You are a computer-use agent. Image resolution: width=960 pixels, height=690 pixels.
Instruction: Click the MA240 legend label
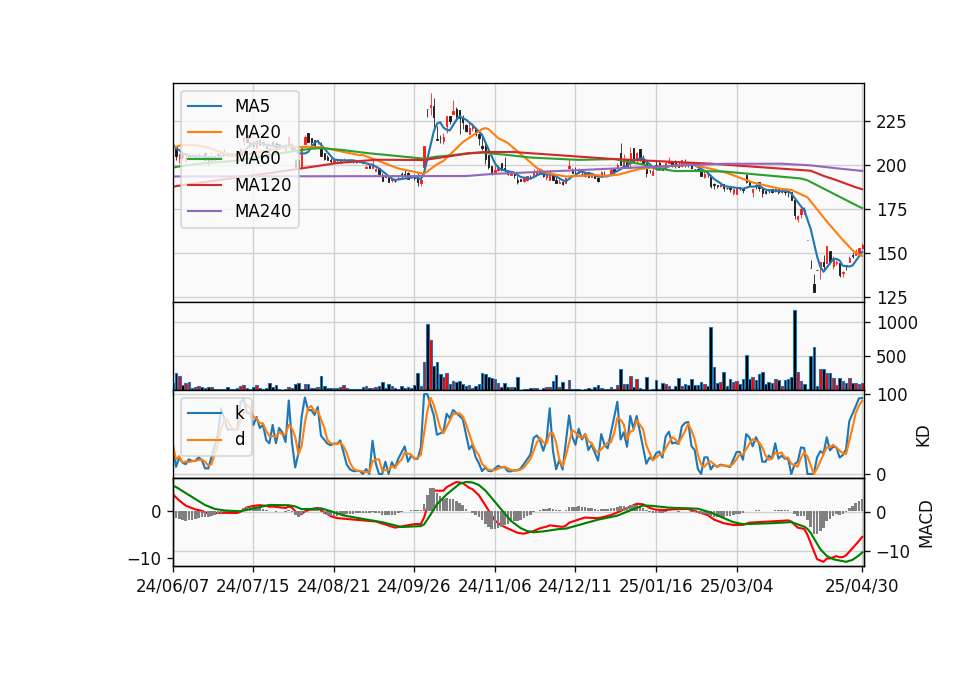click(x=263, y=211)
